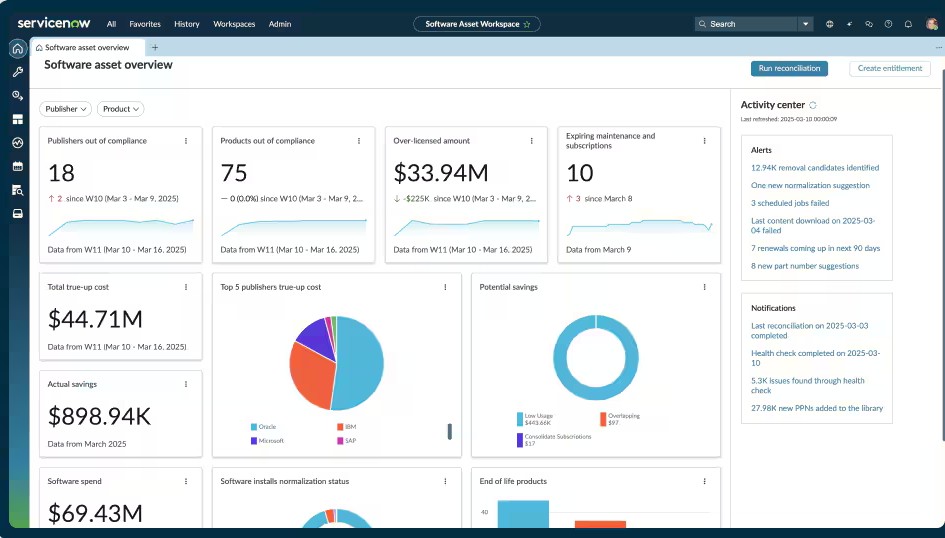The width and height of the screenshot is (945, 538).
Task: Open options menu for normalization status card
Action: [x=445, y=481]
